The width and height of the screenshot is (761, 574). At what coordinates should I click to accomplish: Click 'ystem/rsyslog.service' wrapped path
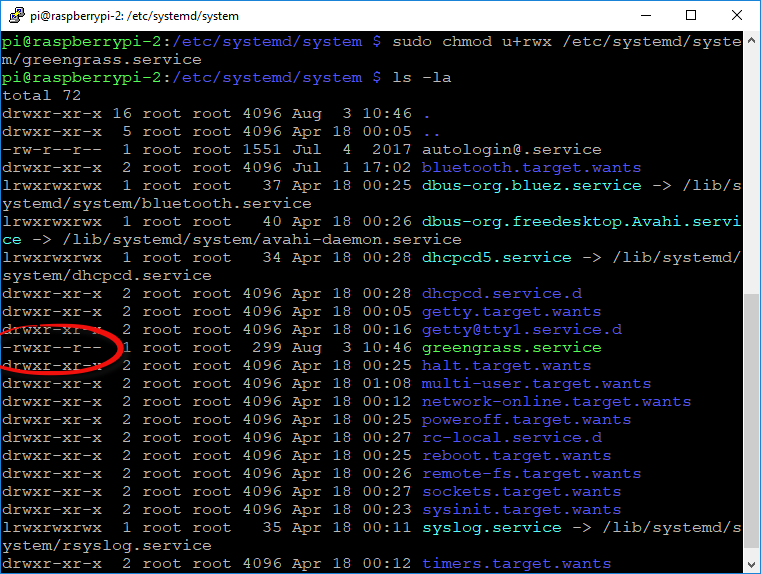coord(107,545)
